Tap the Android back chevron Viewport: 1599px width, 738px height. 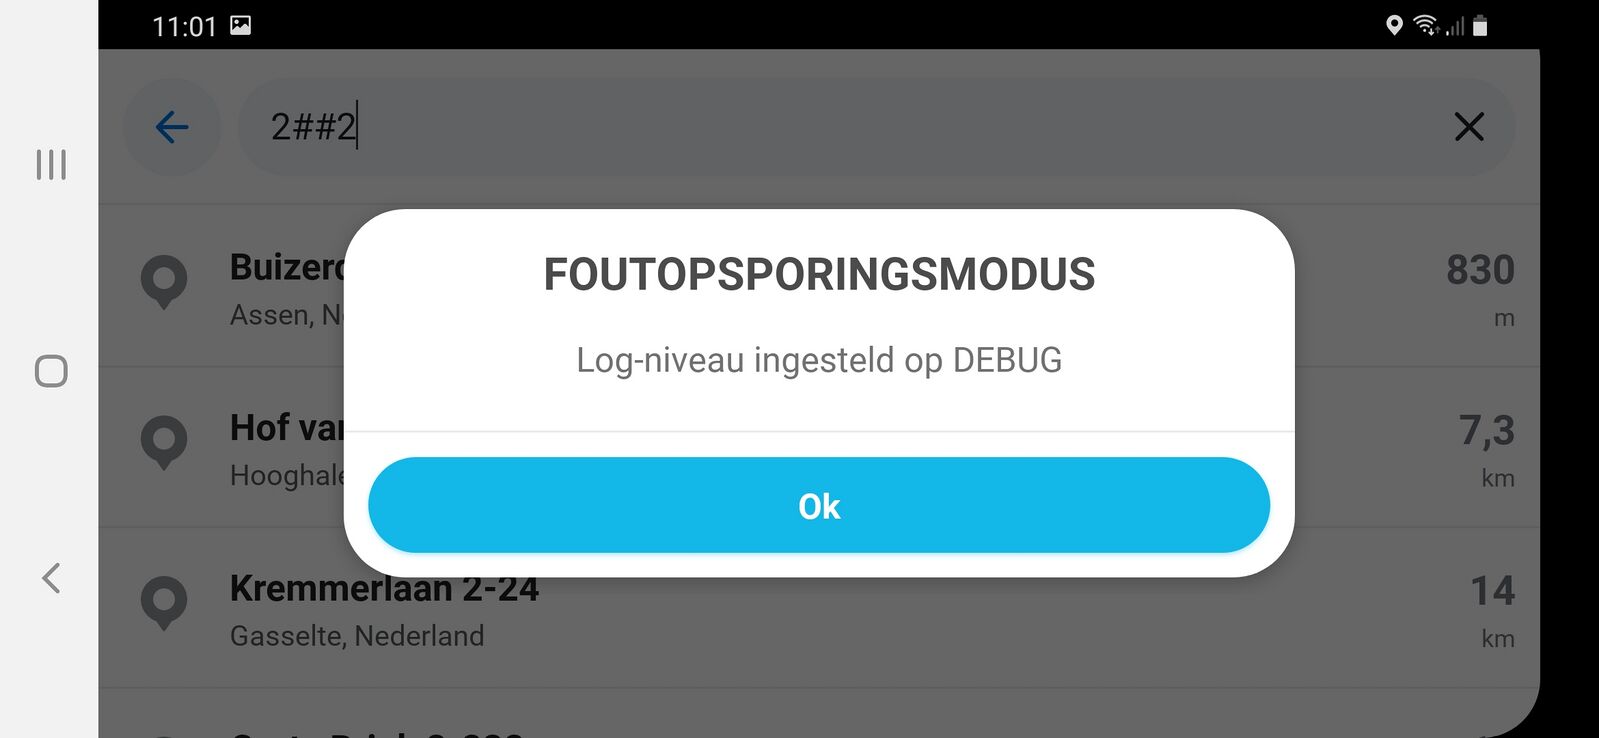[x=51, y=577]
